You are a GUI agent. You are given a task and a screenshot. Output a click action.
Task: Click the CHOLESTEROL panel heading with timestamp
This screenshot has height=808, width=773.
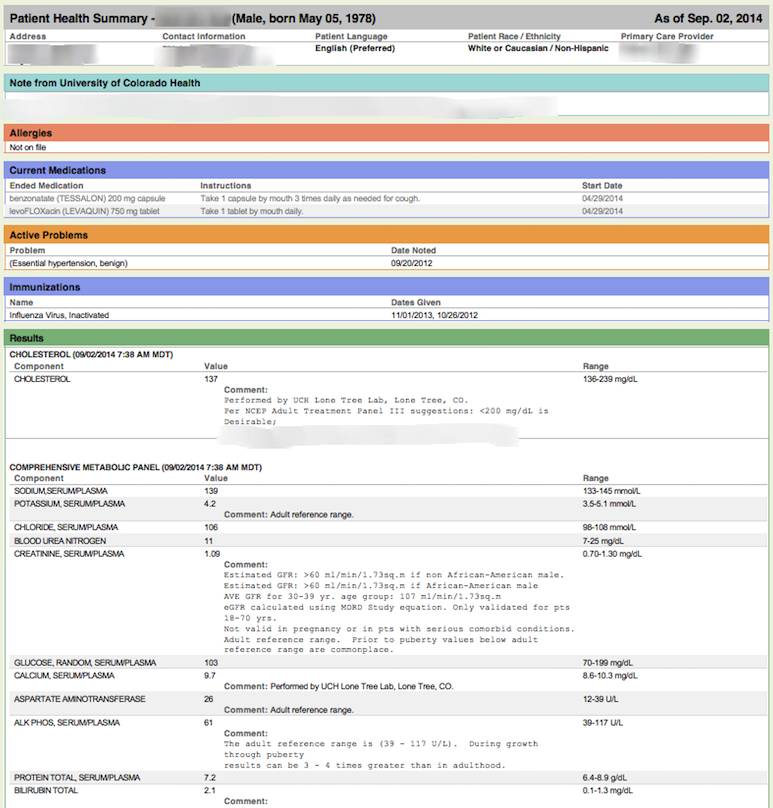point(91,354)
